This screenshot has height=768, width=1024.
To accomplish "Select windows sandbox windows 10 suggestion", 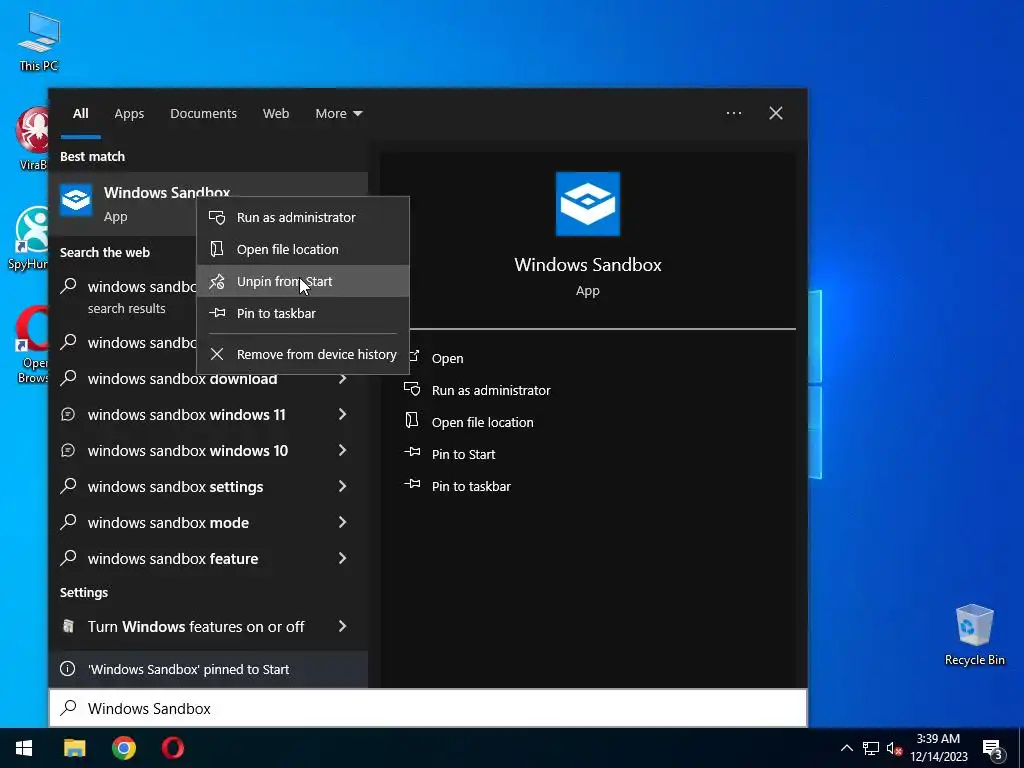I will [x=187, y=451].
